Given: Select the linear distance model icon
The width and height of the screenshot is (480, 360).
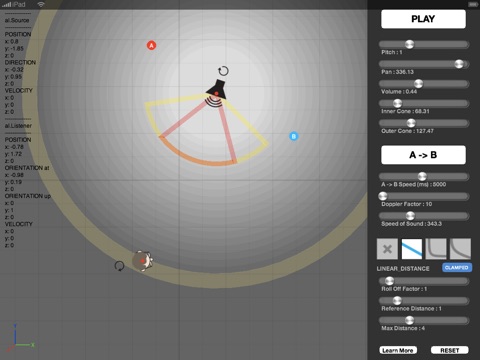Looking at the screenshot, I should point(412,249).
